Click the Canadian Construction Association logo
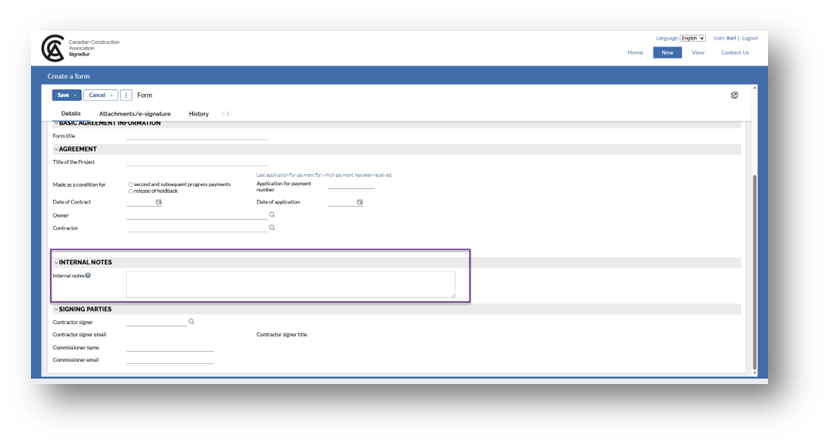The image size is (830, 446). [x=52, y=47]
